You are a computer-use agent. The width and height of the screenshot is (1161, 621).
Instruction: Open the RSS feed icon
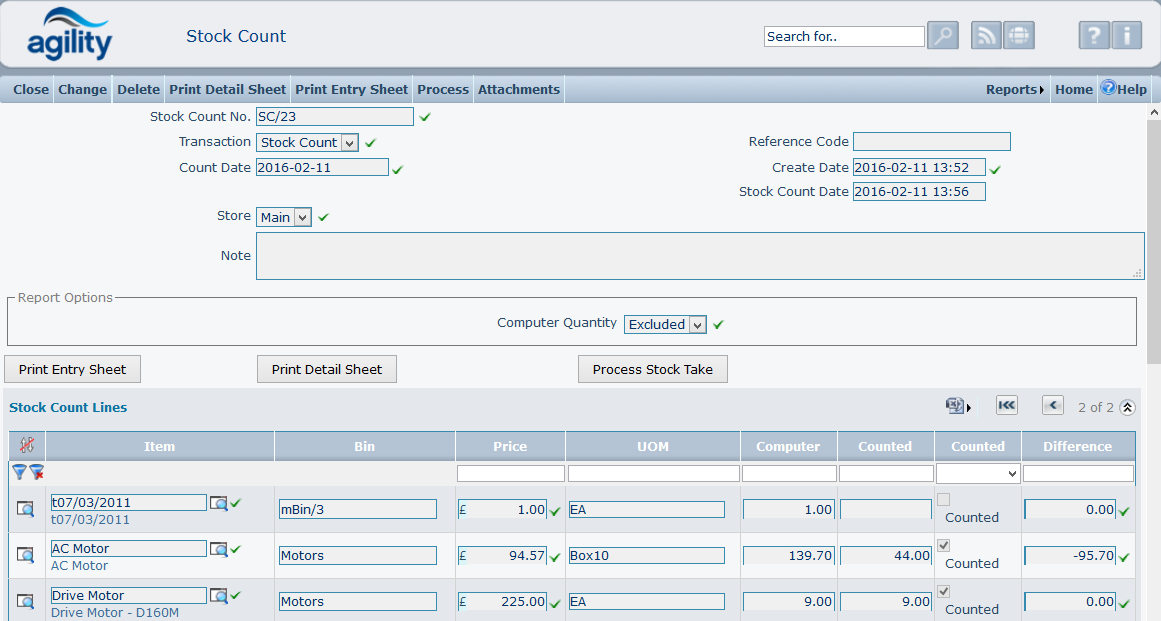point(987,36)
